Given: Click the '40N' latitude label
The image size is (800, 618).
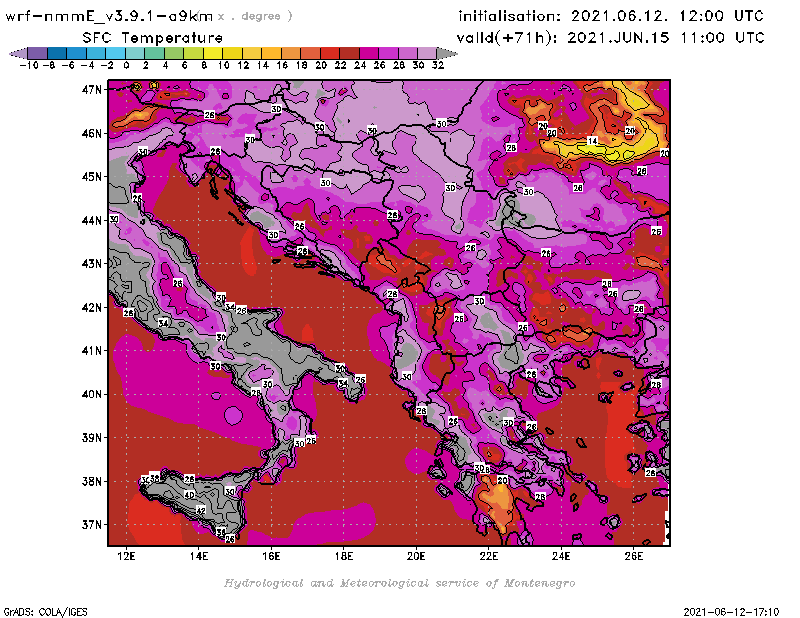Looking at the screenshot, I should (x=92, y=394).
